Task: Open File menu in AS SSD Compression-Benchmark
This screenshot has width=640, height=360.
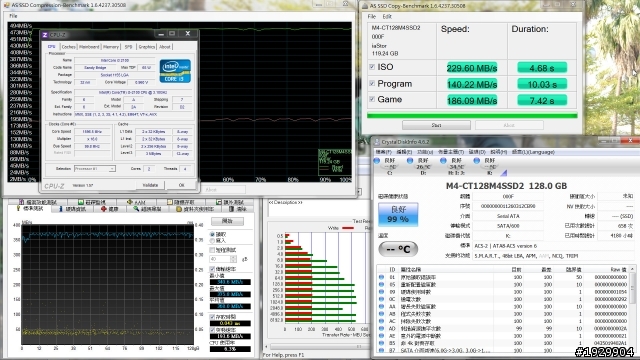Action: [13, 16]
